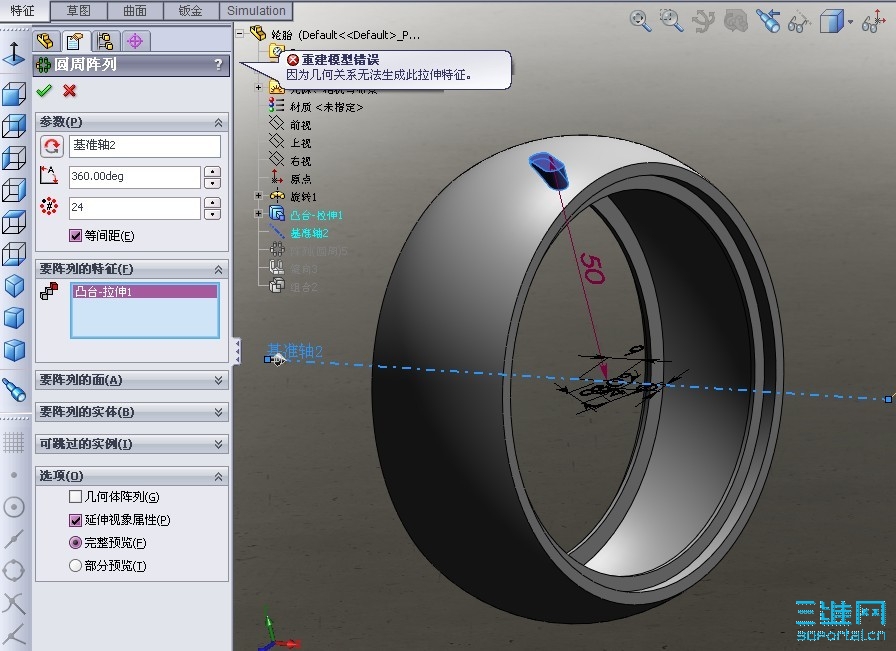Switch to the 曲面 tab
Image resolution: width=896 pixels, height=651 pixels.
click(x=135, y=11)
